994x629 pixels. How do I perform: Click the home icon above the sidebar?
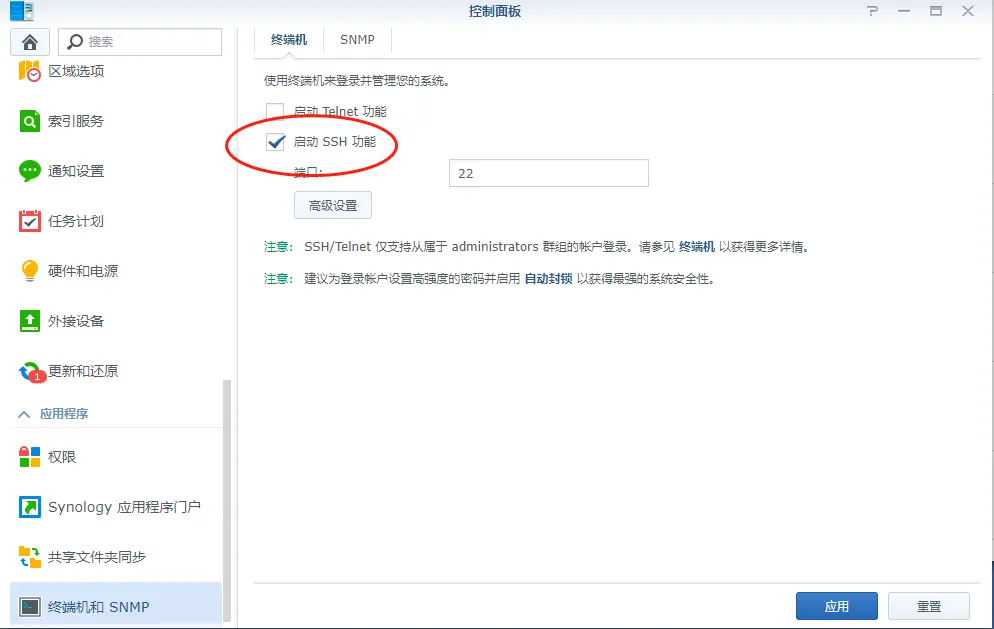point(29,41)
